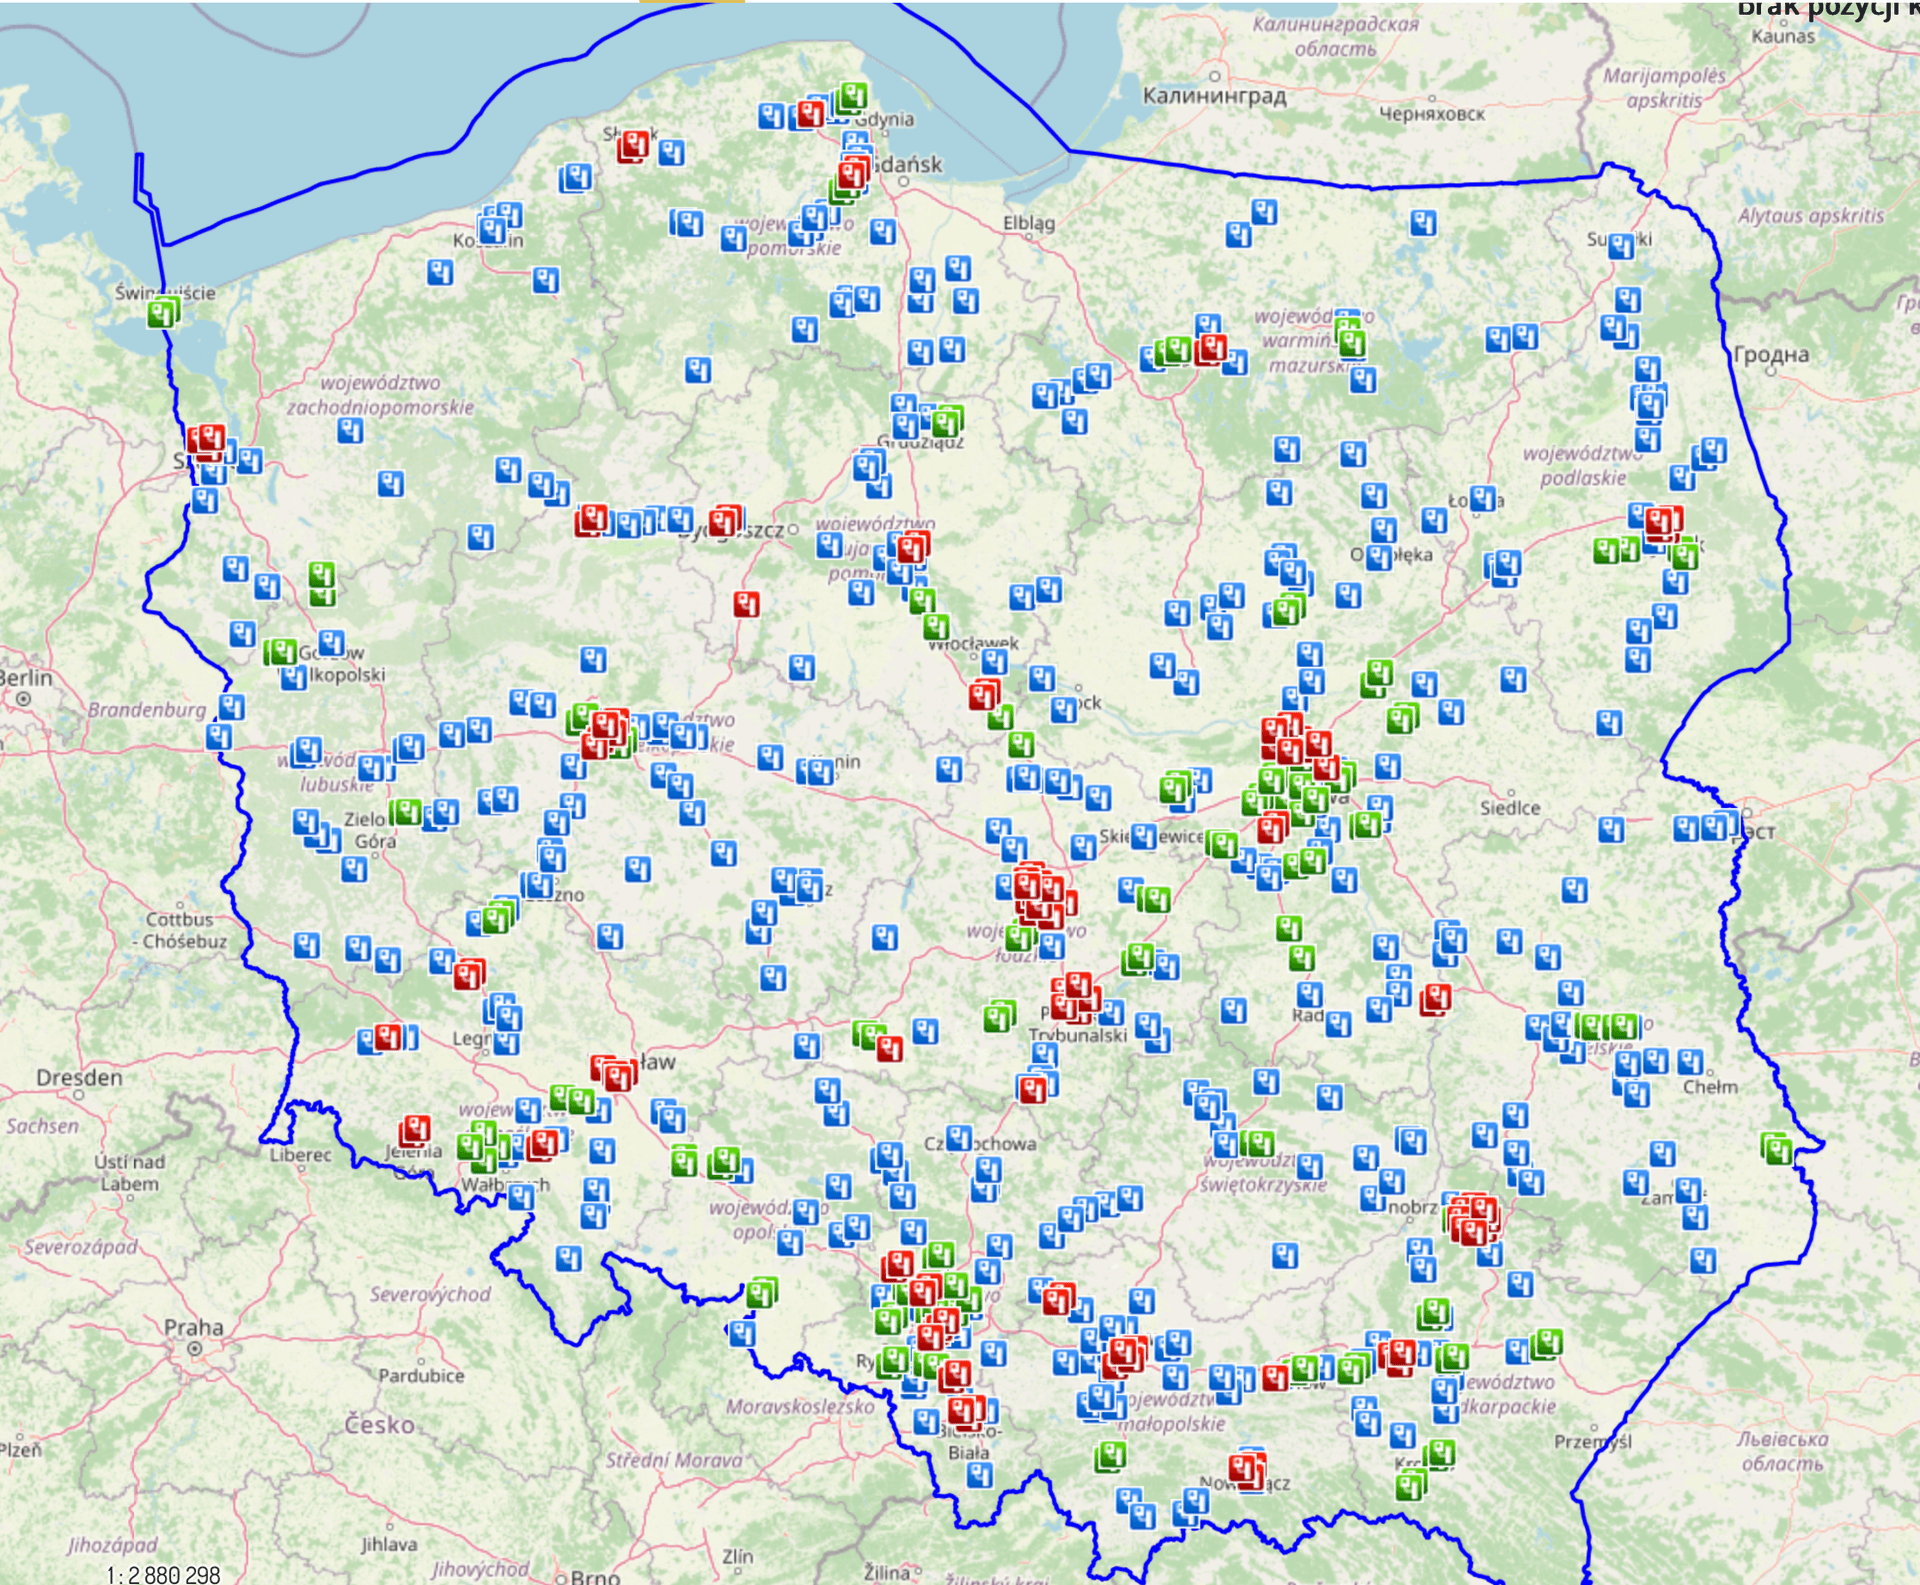Select the green marker at Zielona Góra
1920x1585 pixels.
coord(405,811)
